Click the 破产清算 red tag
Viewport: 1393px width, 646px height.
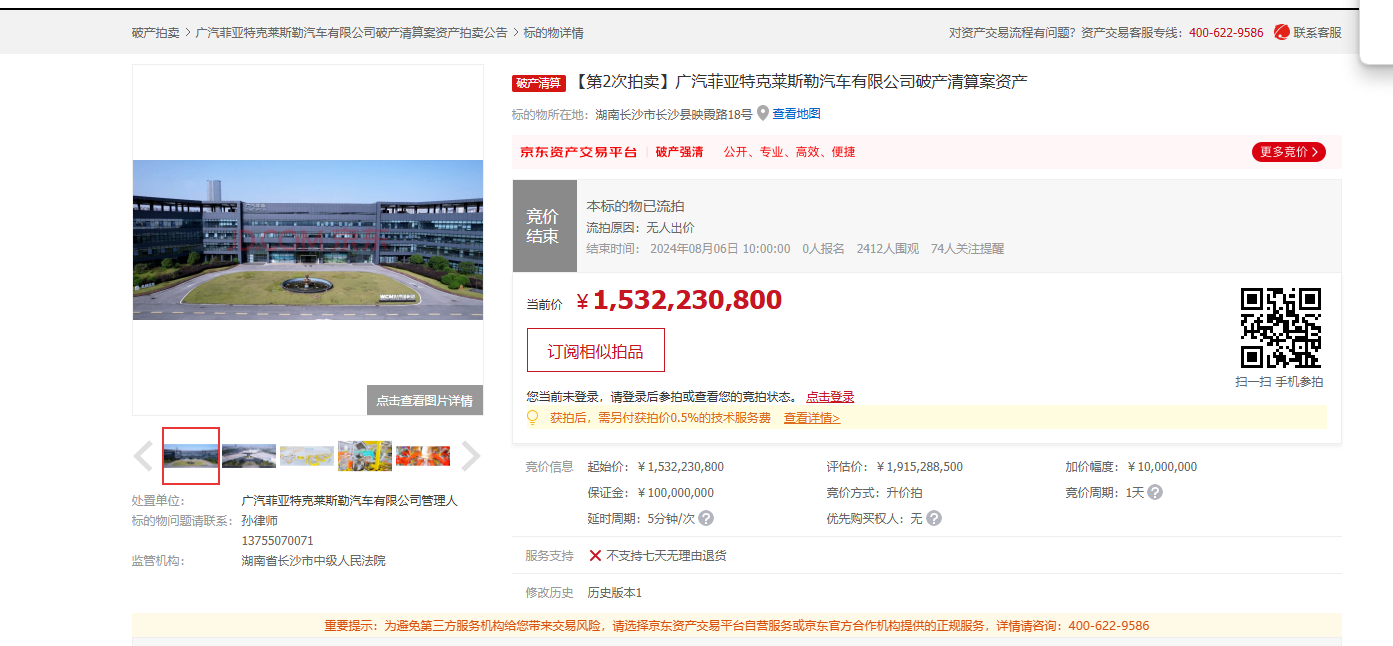coord(539,83)
